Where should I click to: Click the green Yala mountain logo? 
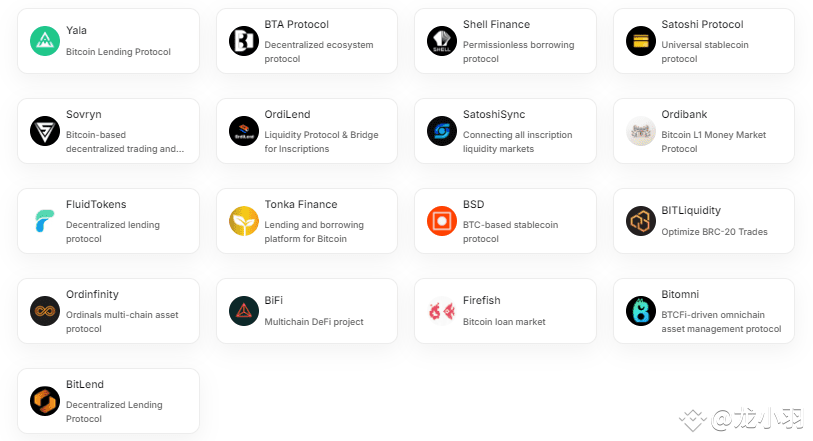click(45, 41)
